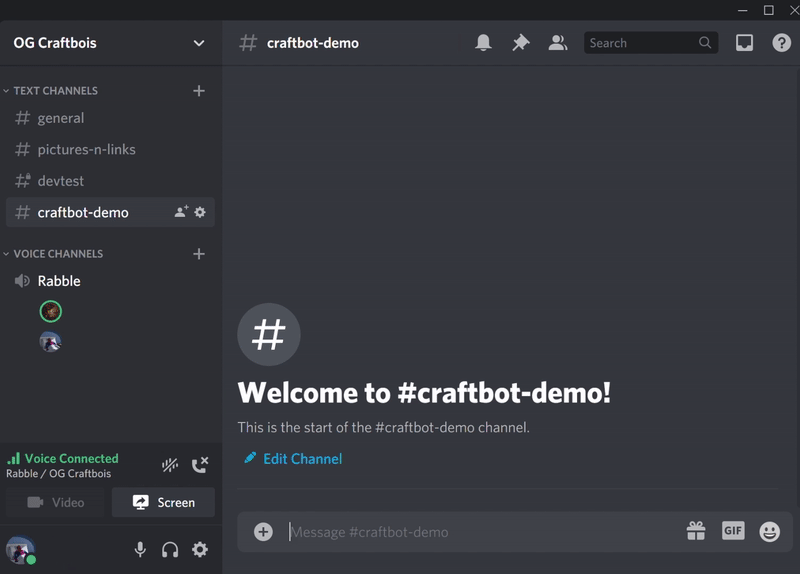Click the magnifier icon in Search

coord(705,42)
